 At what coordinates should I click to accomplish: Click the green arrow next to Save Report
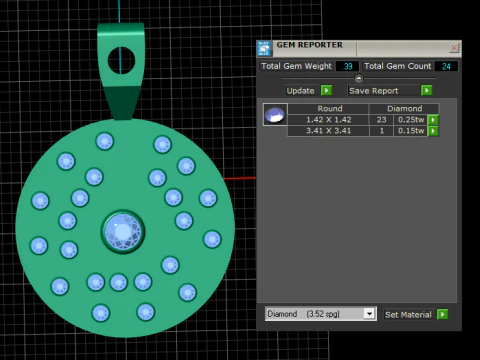tap(427, 90)
